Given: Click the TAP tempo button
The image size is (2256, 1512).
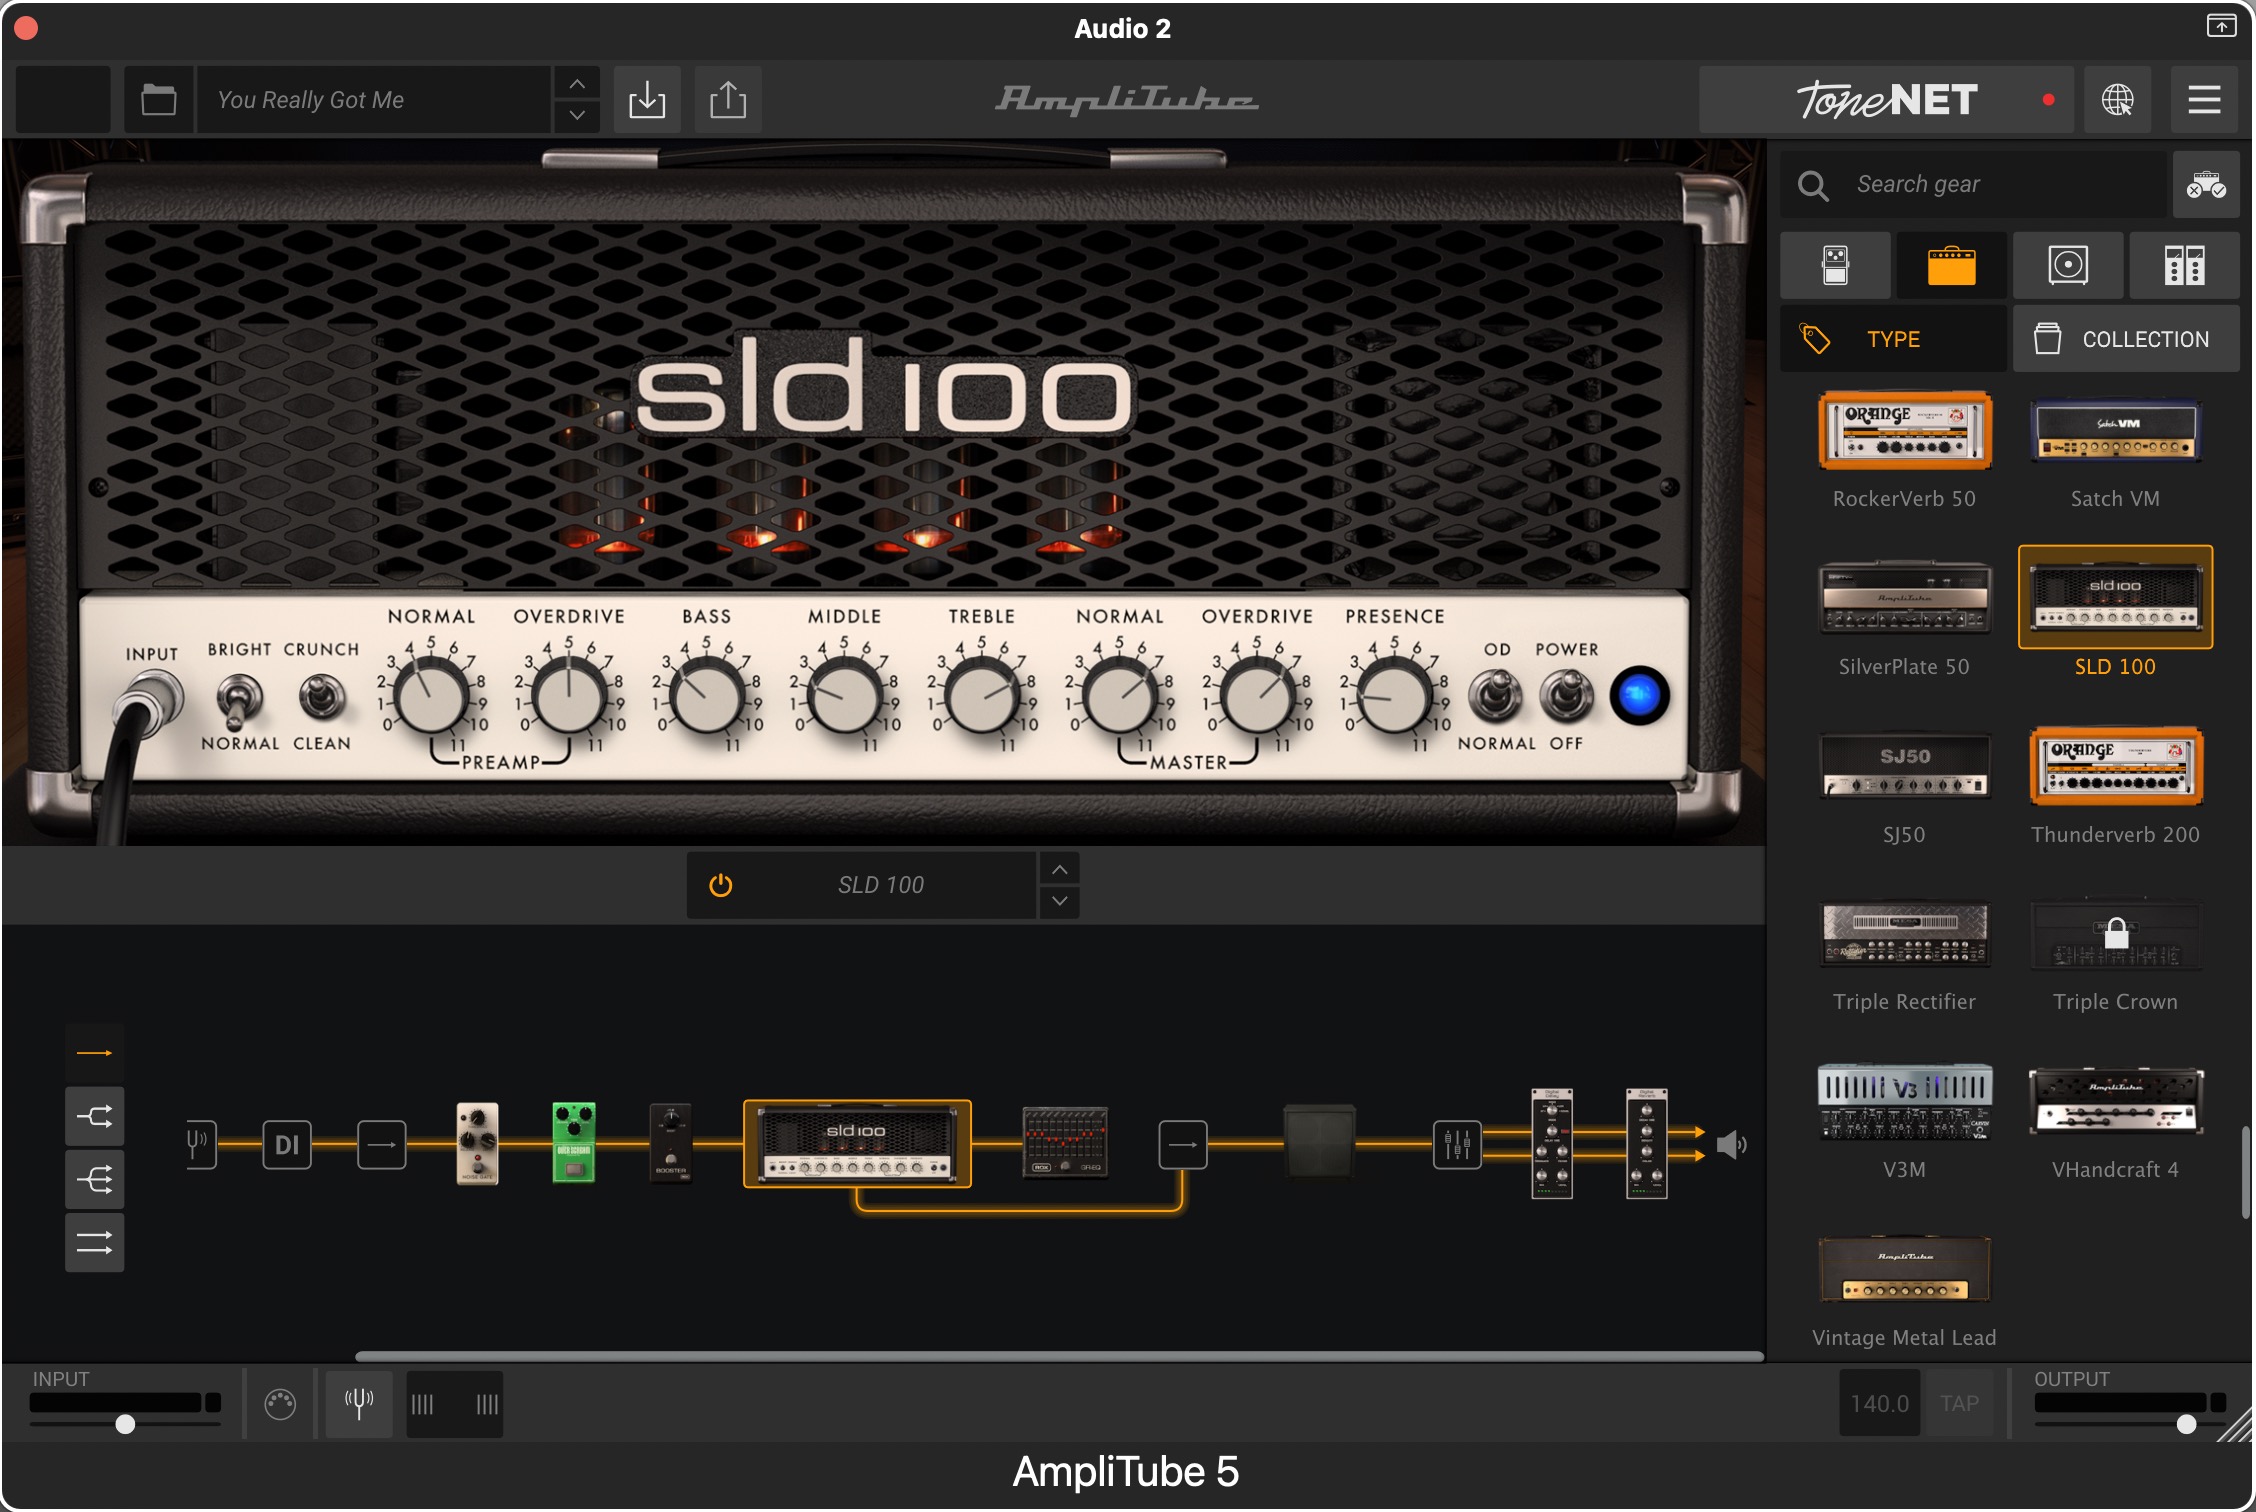Looking at the screenshot, I should coord(1959,1404).
